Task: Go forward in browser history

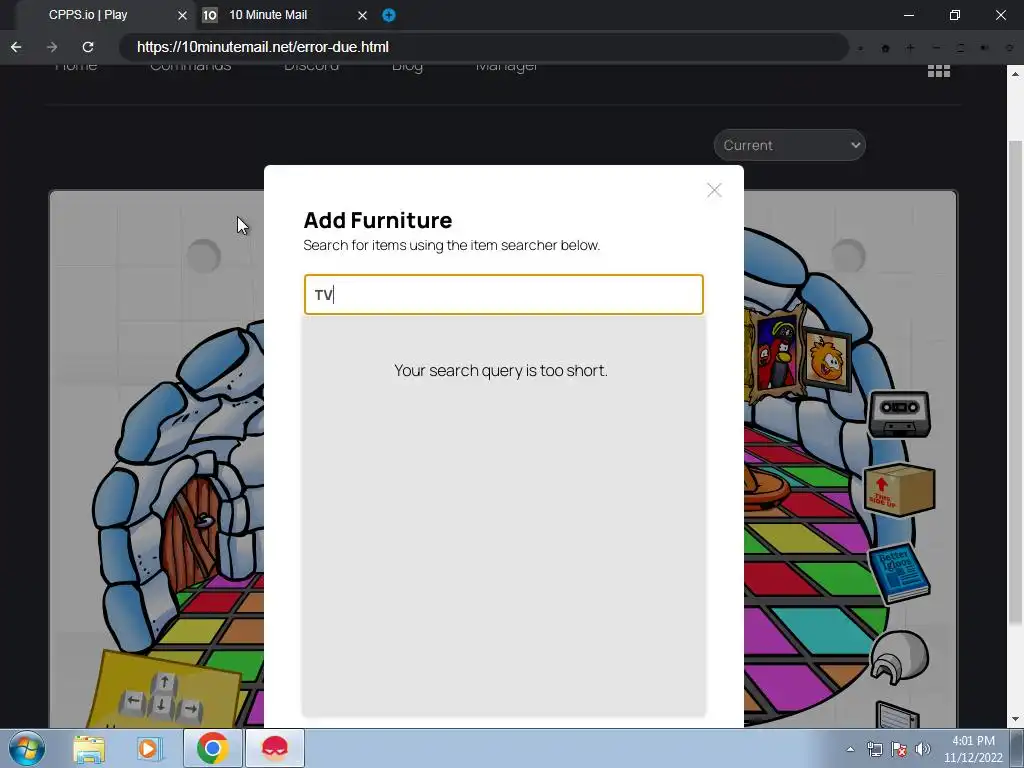Action: coord(52,47)
